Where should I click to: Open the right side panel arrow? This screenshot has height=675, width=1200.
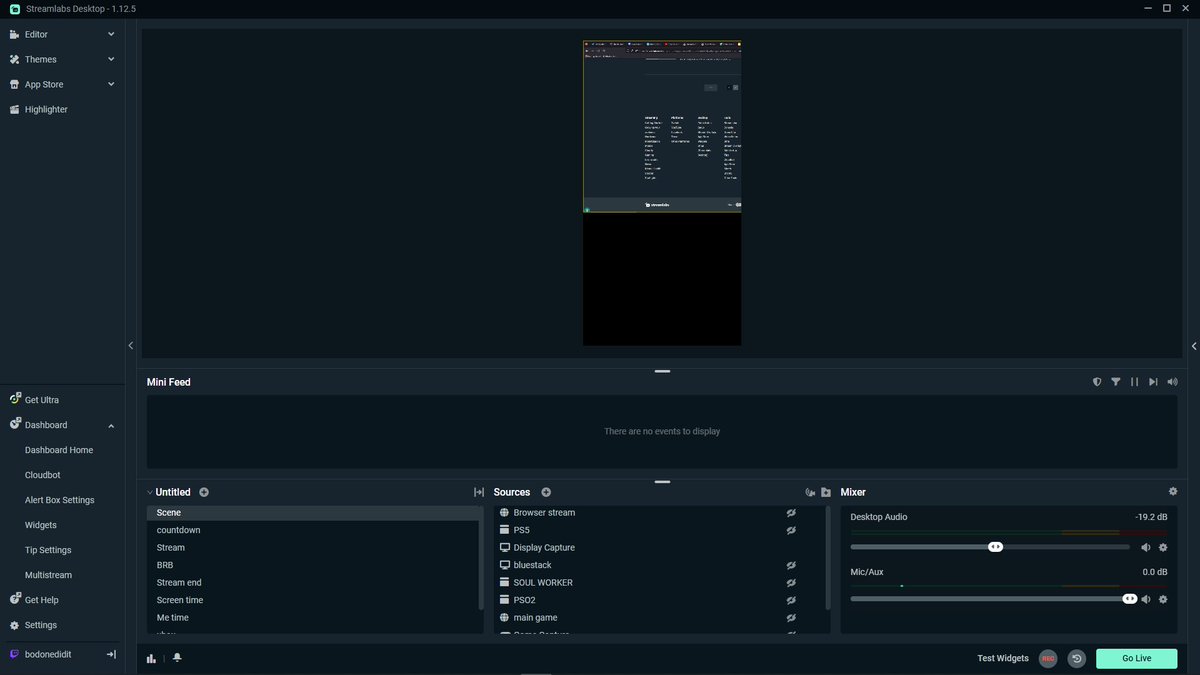[x=1194, y=346]
